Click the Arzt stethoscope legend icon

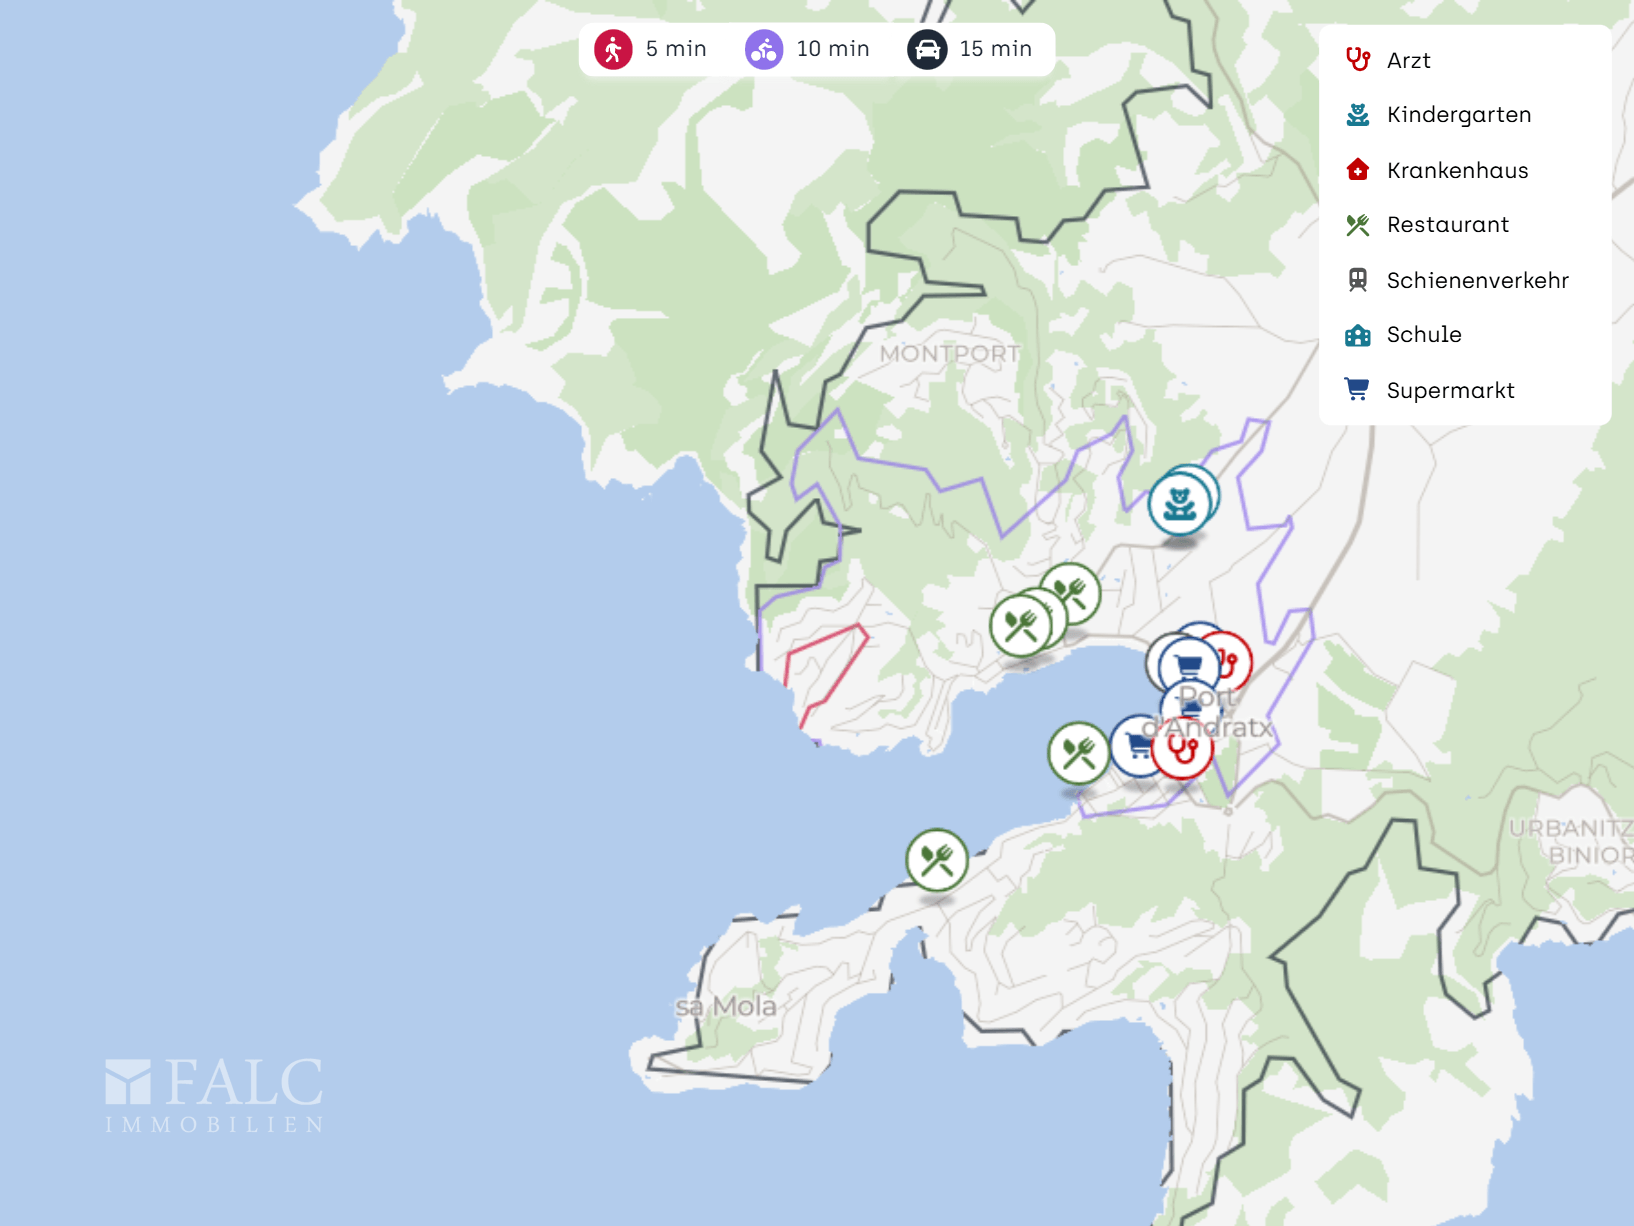point(1357,60)
